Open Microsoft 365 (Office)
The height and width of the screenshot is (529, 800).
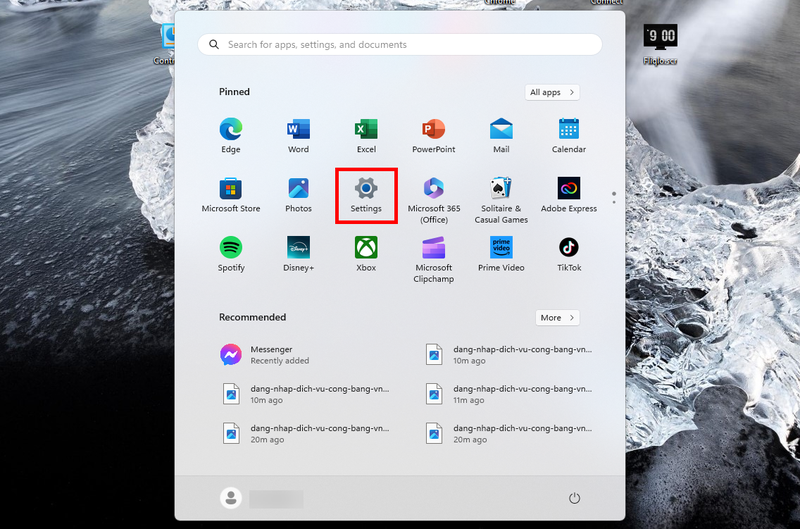click(x=434, y=200)
